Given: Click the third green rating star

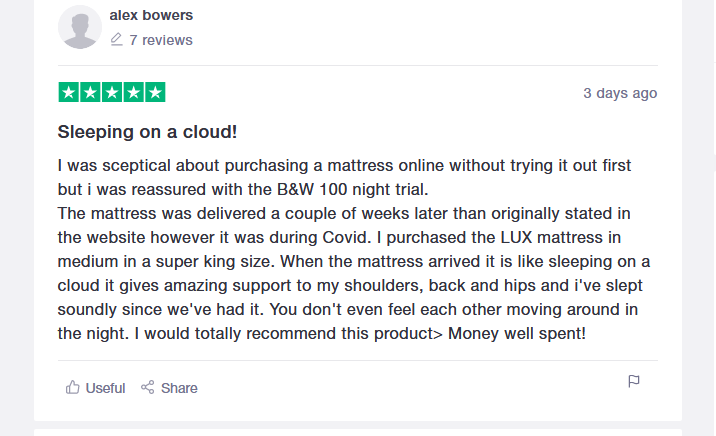Looking at the screenshot, I should point(112,92).
